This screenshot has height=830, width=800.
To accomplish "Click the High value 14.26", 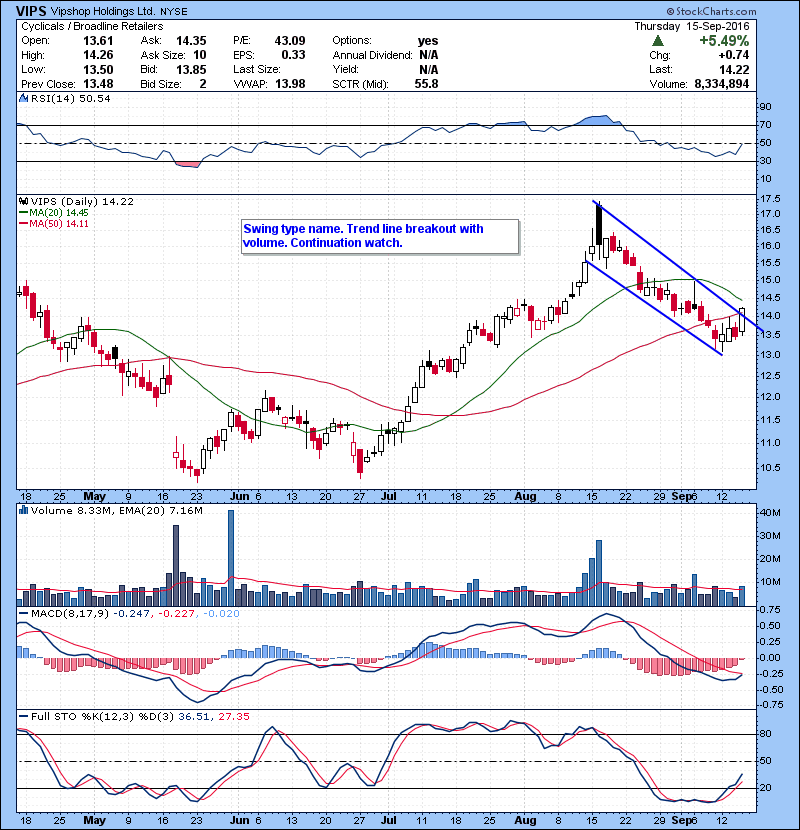I will click(98, 55).
